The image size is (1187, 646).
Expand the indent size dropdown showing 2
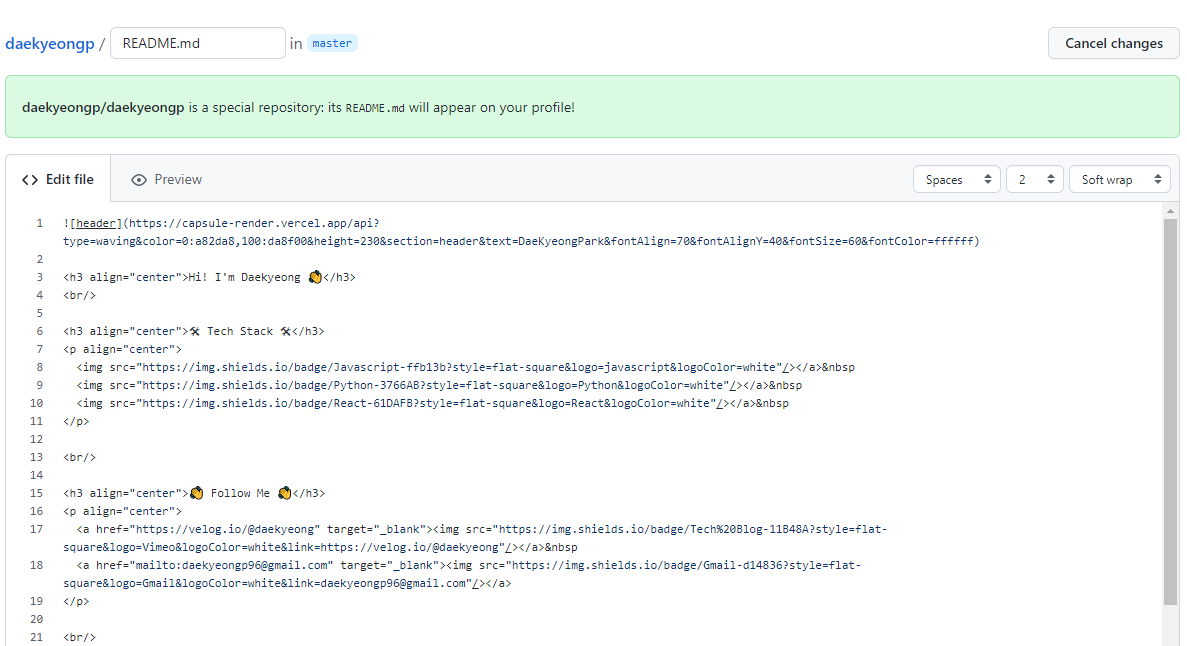point(1034,180)
